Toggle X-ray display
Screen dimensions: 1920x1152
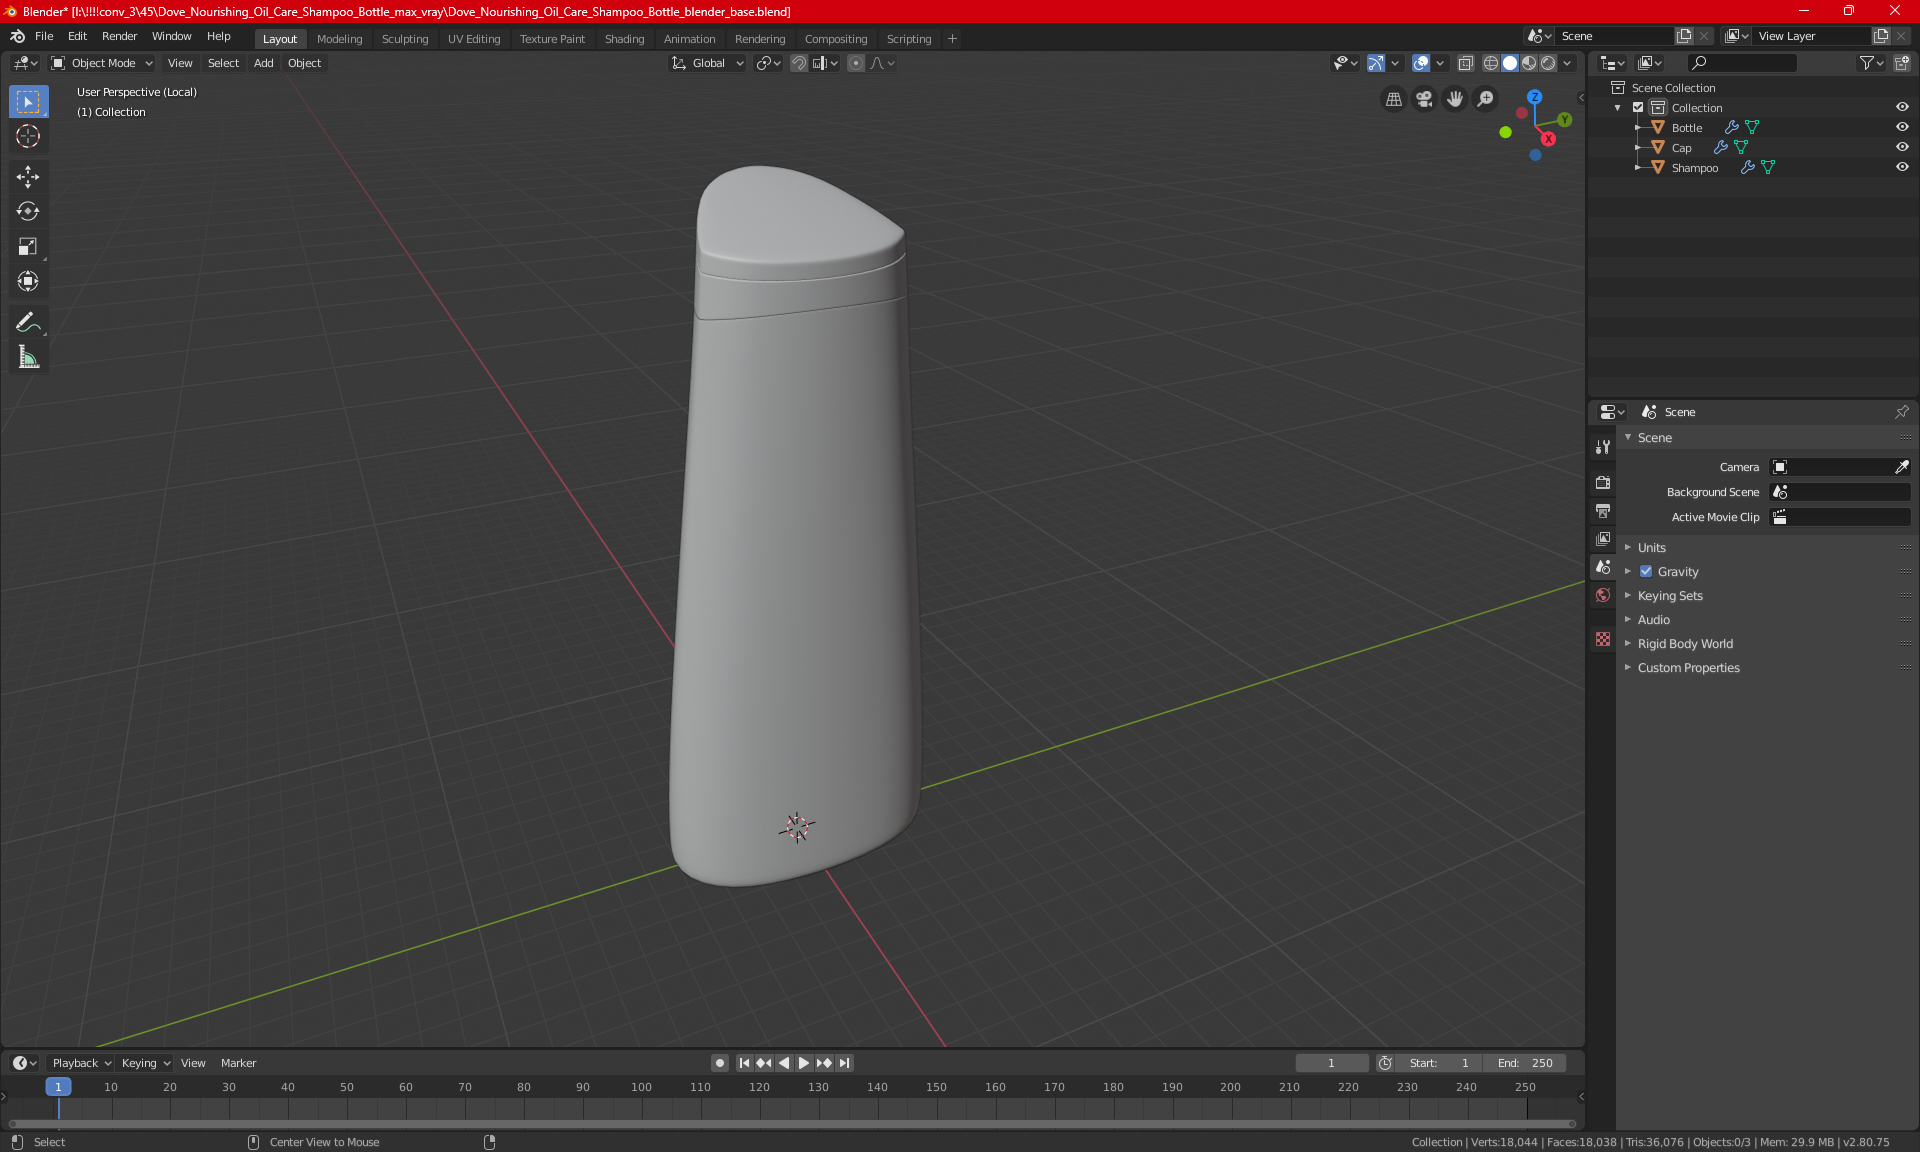[1466, 63]
